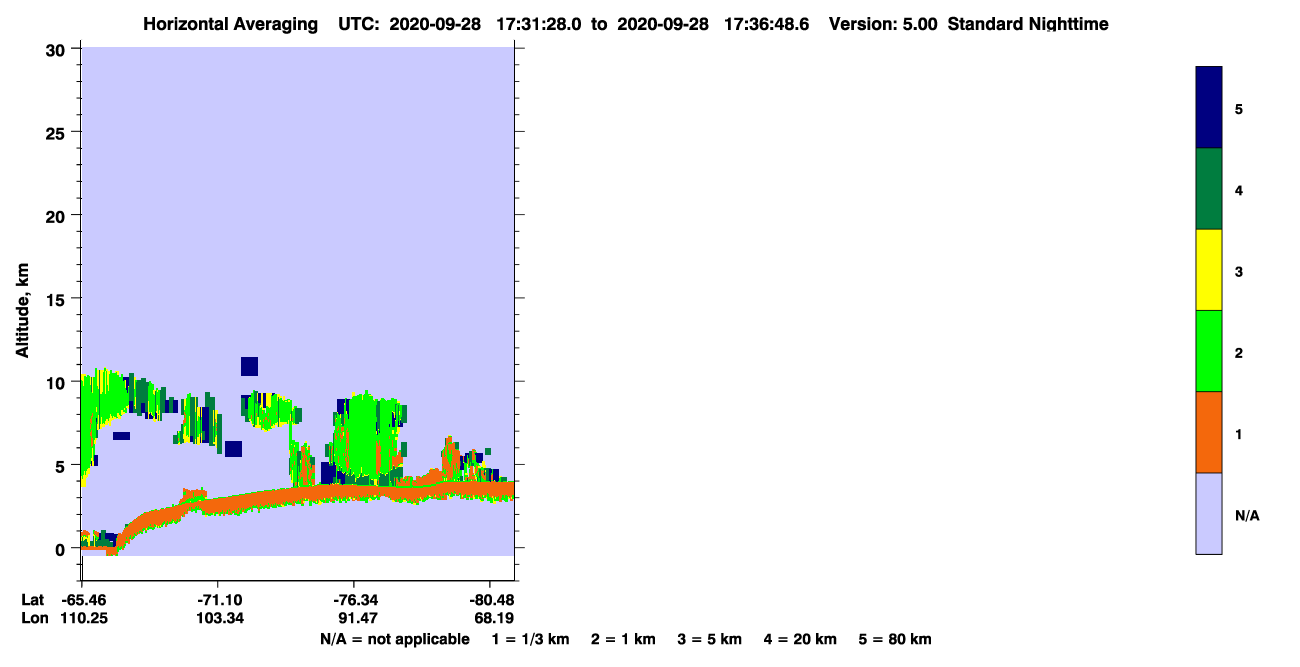Click the longitude value 68.19

pos(494,618)
